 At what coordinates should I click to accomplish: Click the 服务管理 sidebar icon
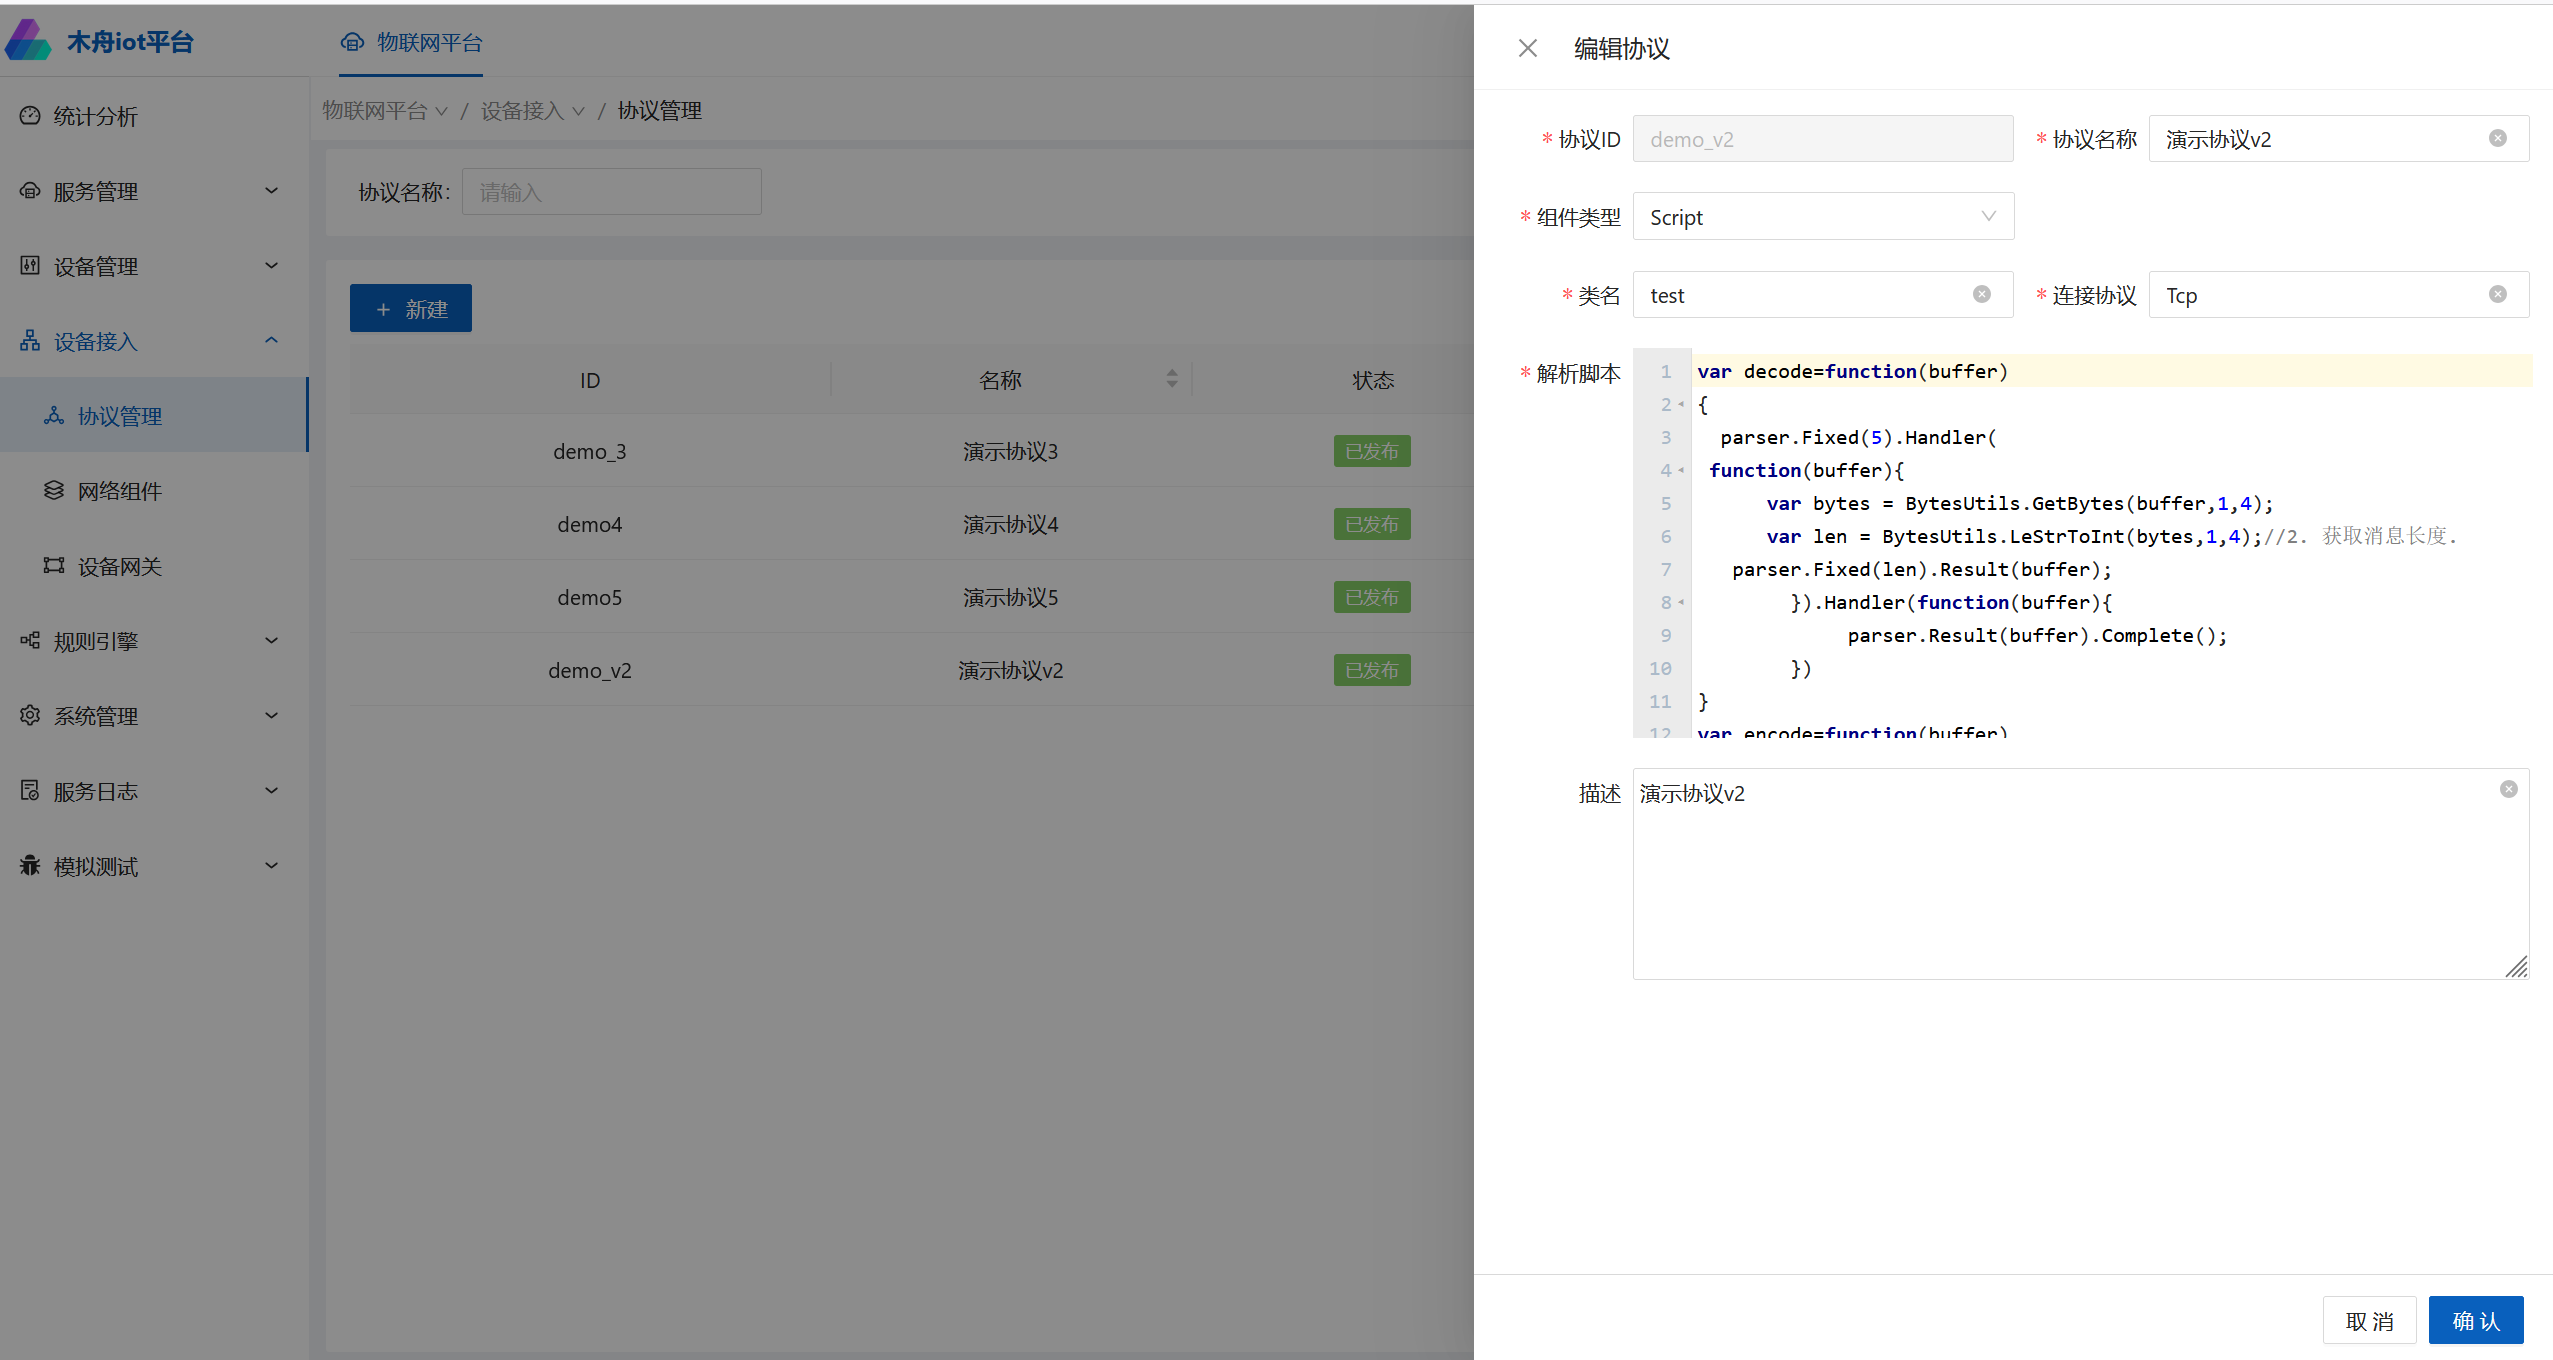point(30,191)
